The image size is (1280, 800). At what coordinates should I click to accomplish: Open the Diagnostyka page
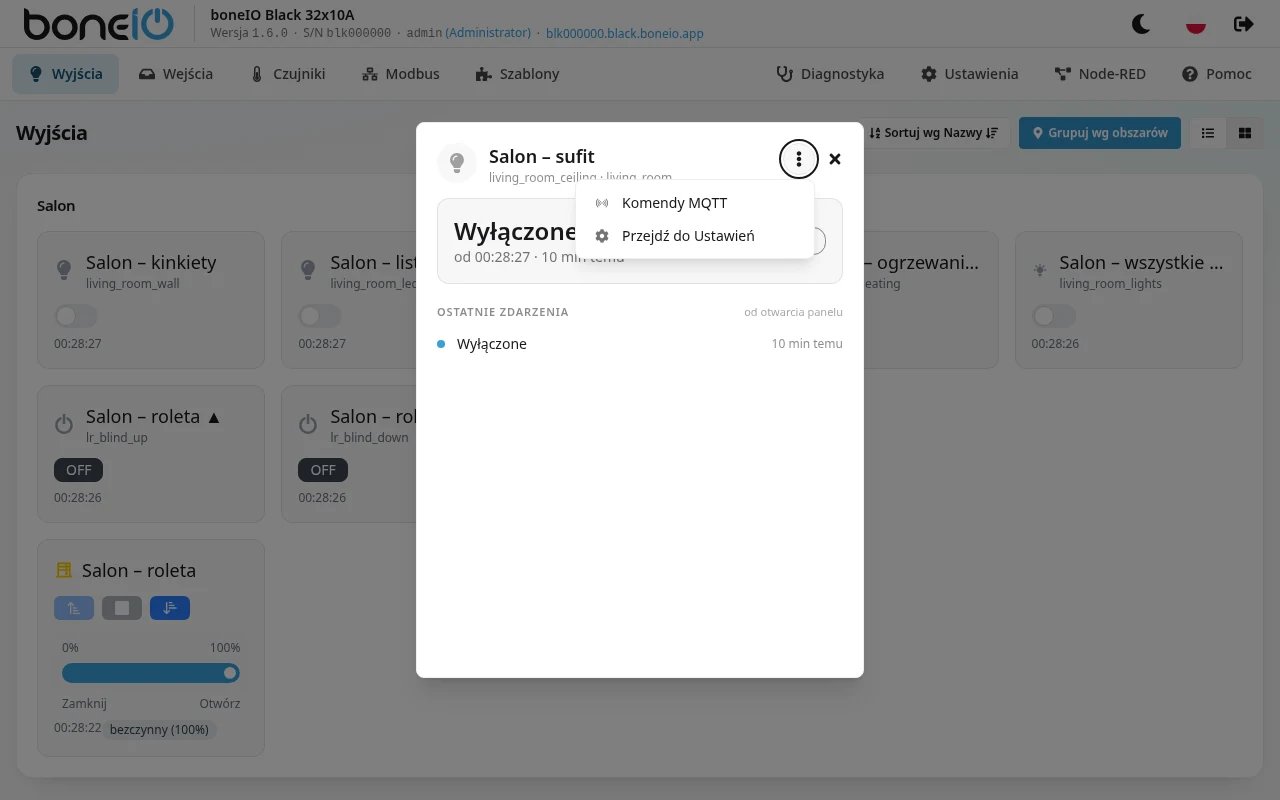[831, 74]
